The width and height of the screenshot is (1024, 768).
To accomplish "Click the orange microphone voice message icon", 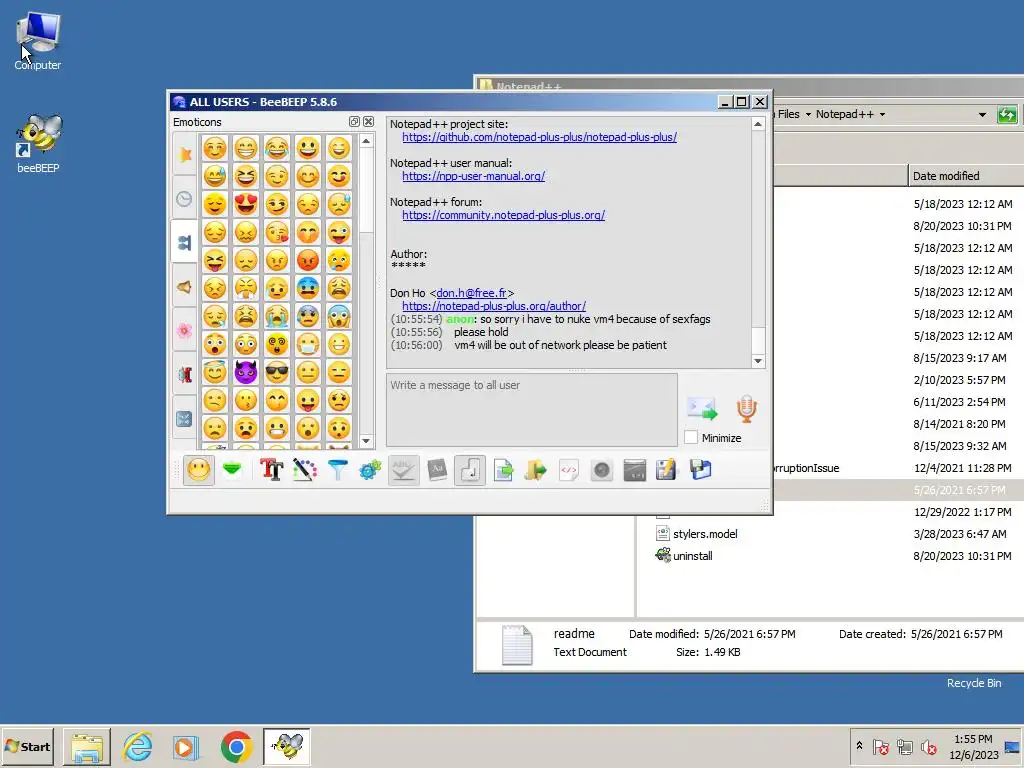I will [x=746, y=409].
